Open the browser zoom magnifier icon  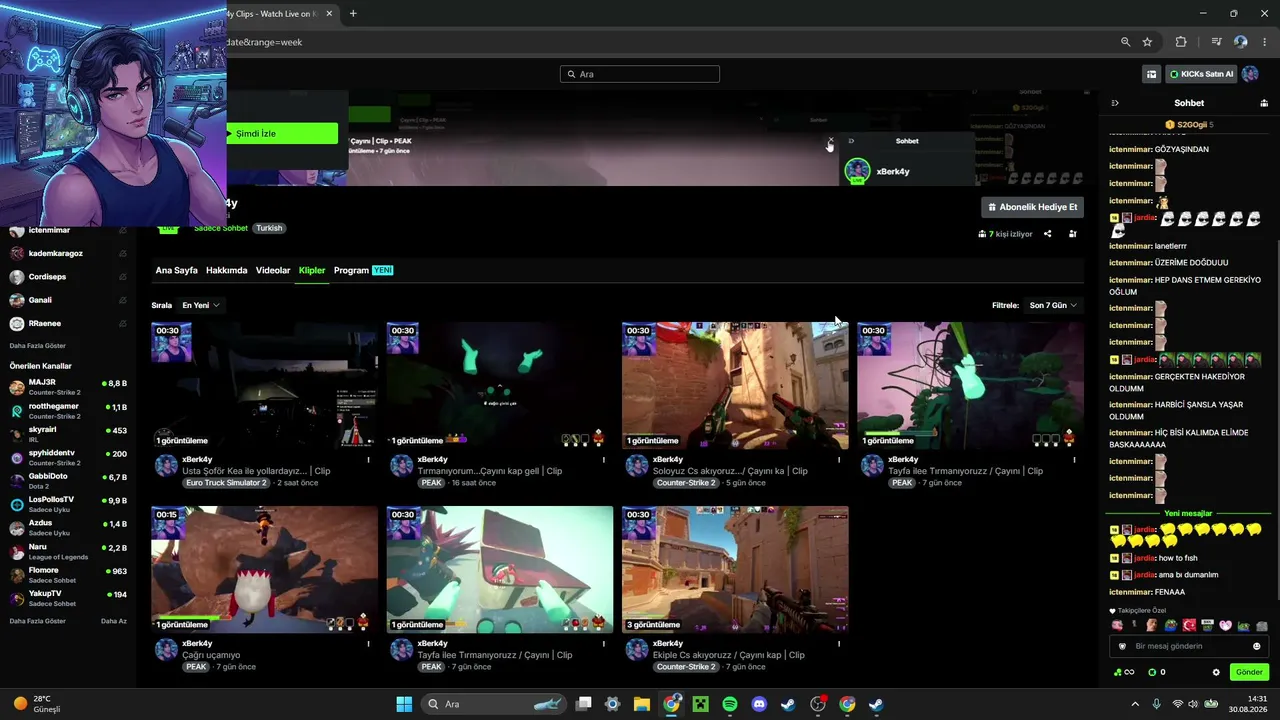[x=1125, y=42]
